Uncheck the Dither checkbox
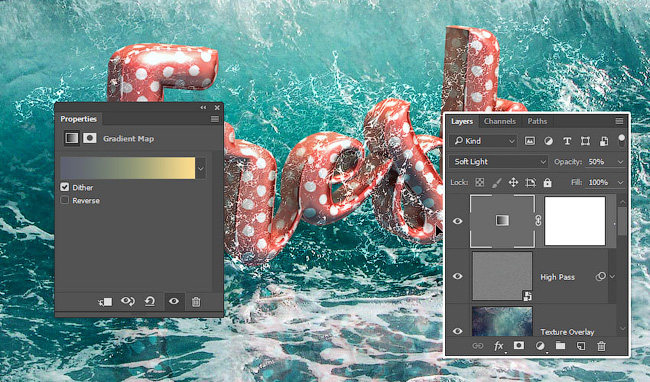650x382 pixels. pyautogui.click(x=65, y=187)
